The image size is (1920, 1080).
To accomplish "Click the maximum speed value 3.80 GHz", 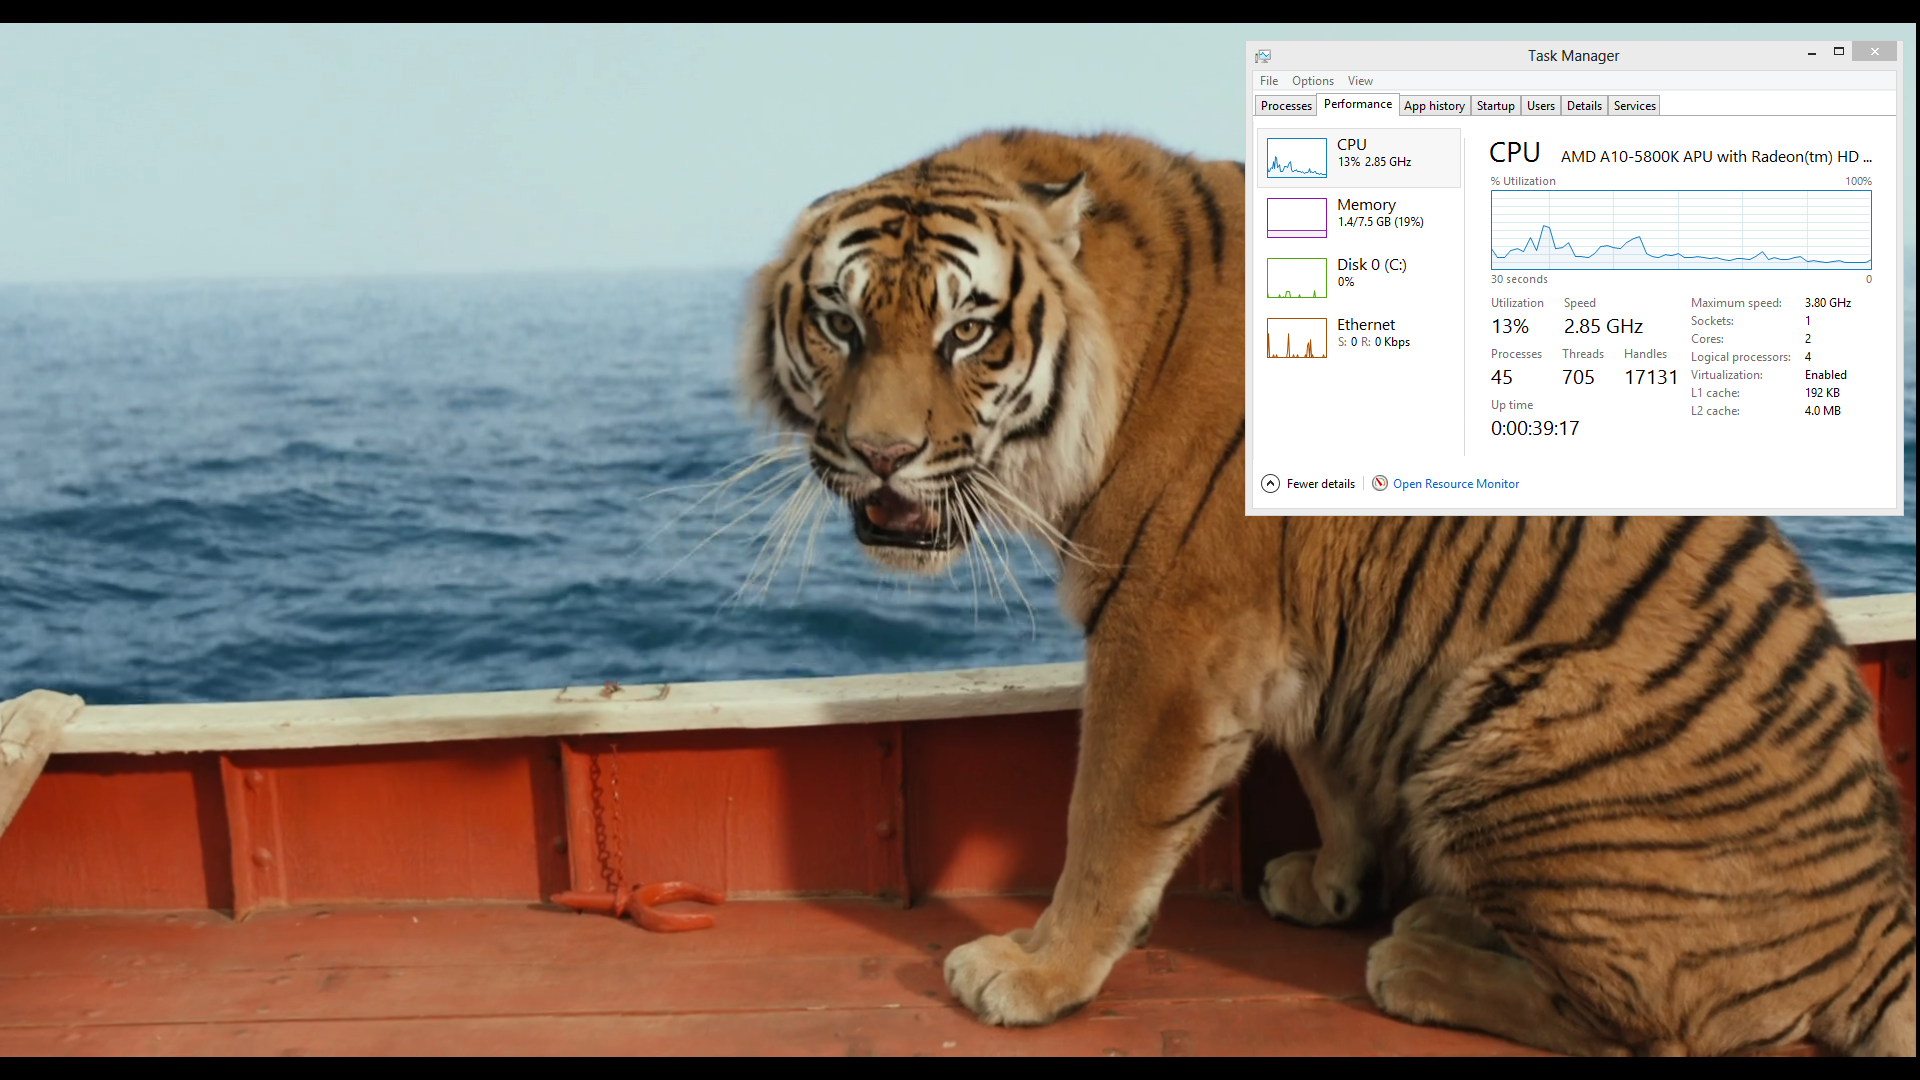I will (1828, 303).
